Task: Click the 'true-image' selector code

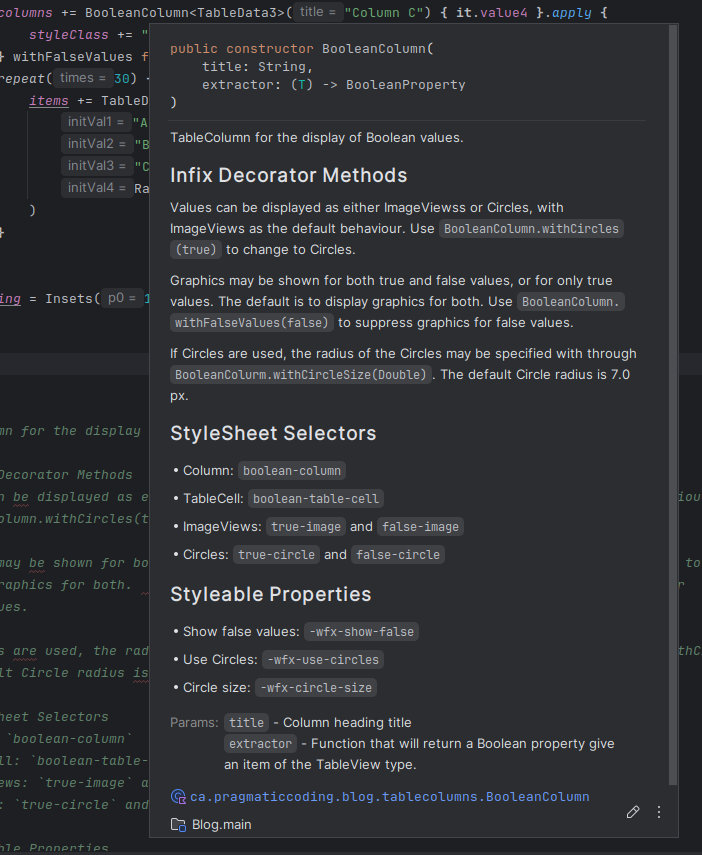Action: [306, 527]
